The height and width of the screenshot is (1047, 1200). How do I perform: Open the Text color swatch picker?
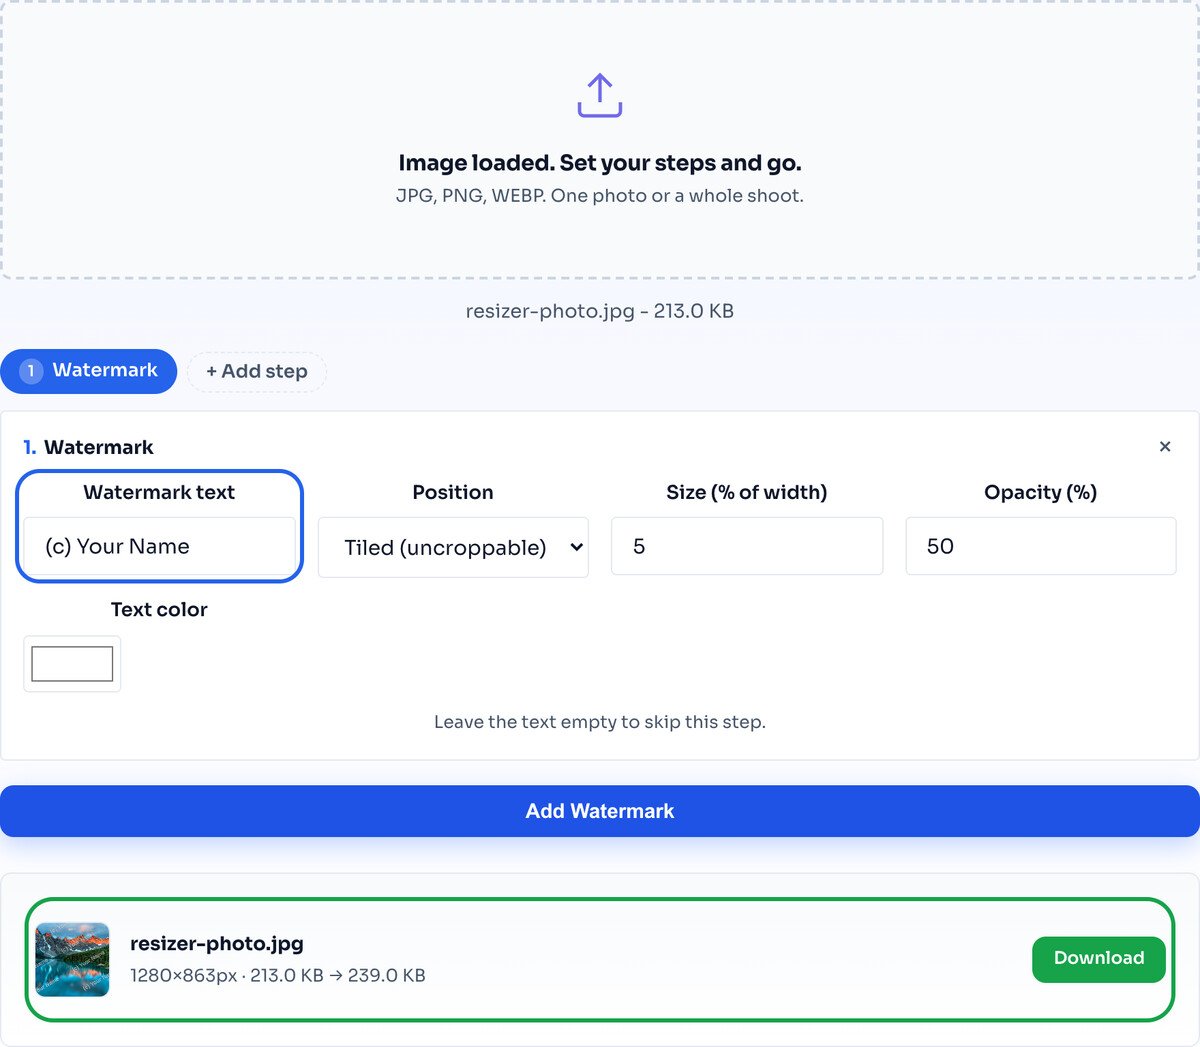click(x=72, y=664)
